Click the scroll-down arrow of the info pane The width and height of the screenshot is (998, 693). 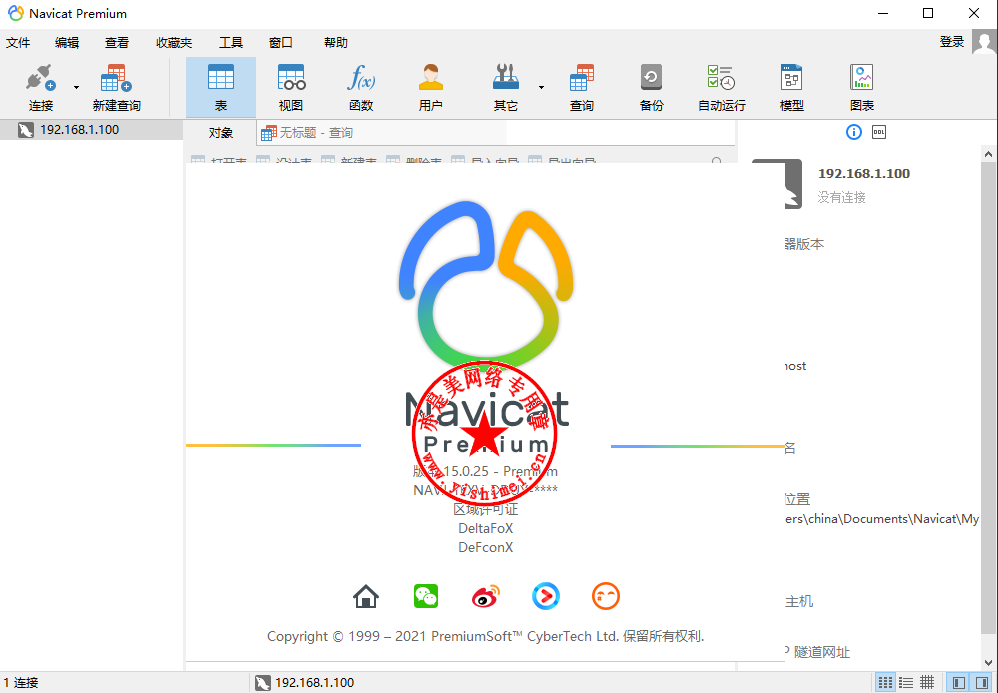point(988,662)
